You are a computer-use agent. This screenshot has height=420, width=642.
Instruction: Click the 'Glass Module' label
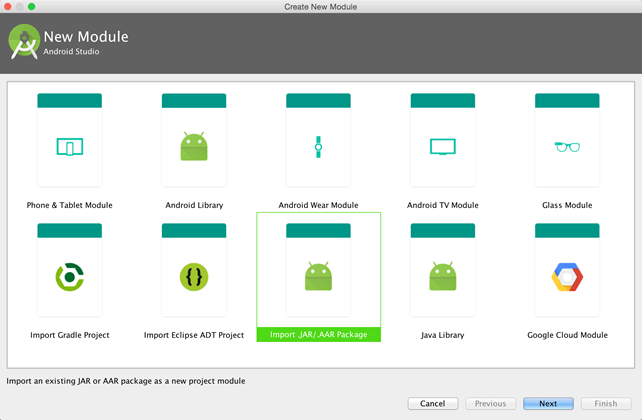(x=567, y=205)
